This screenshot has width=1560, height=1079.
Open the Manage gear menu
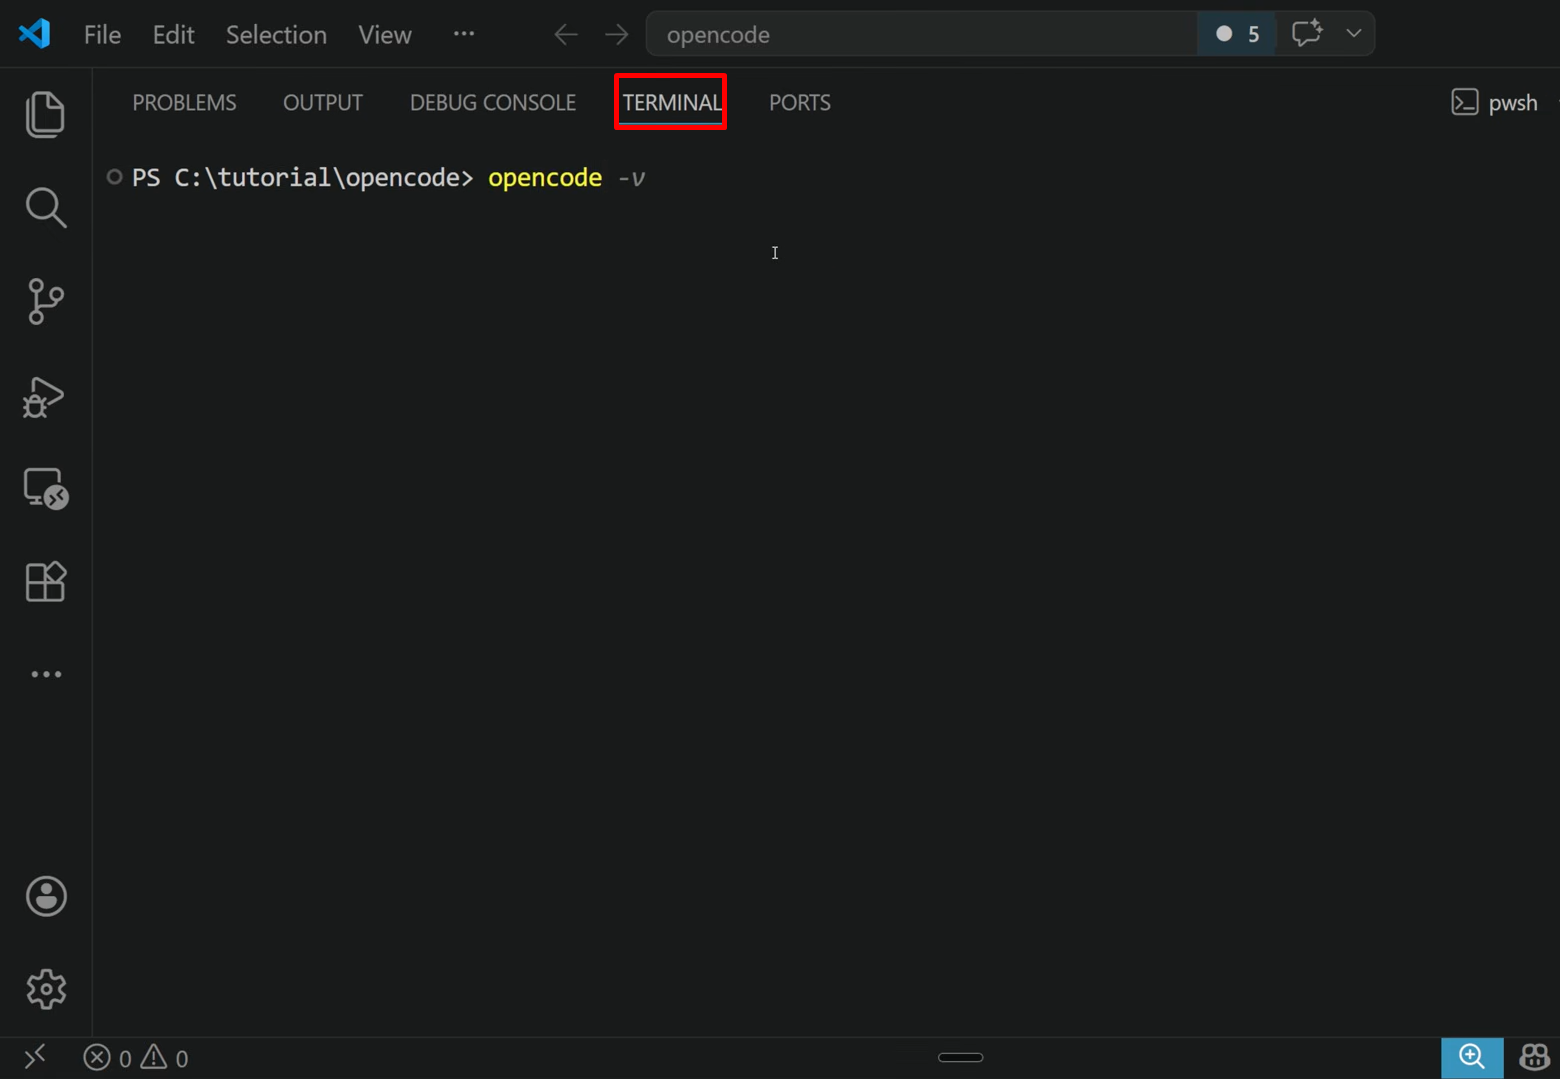pos(46,989)
